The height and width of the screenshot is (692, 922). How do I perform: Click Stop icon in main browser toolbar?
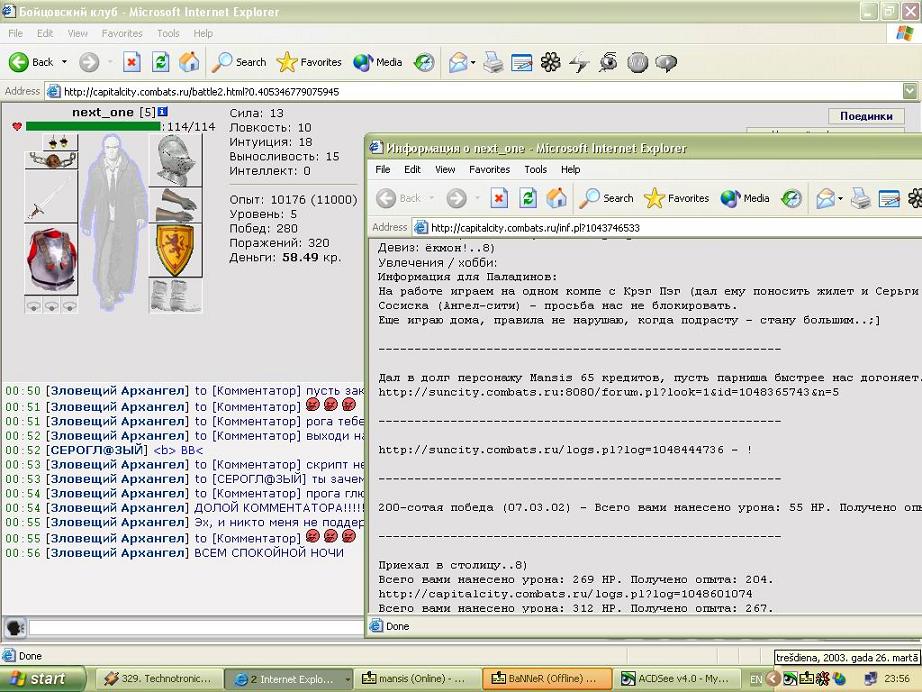(x=132, y=62)
